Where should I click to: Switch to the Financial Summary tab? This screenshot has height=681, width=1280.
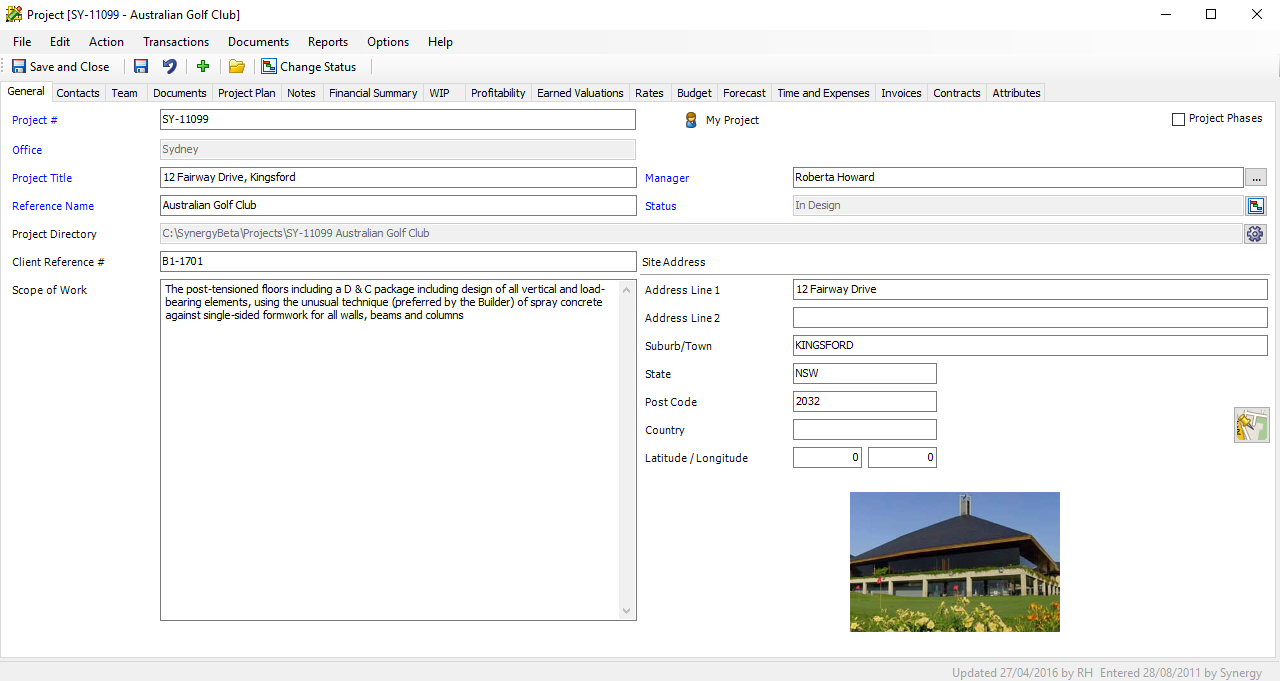click(373, 93)
